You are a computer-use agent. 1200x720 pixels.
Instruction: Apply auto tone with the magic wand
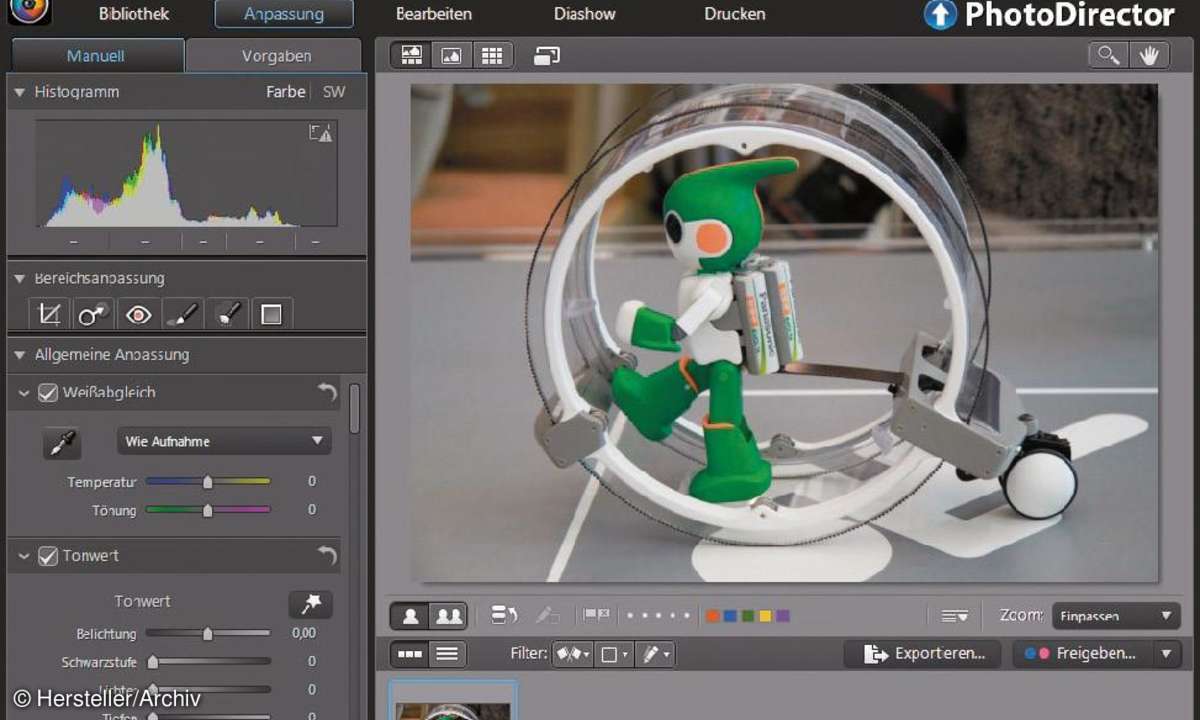pos(311,604)
